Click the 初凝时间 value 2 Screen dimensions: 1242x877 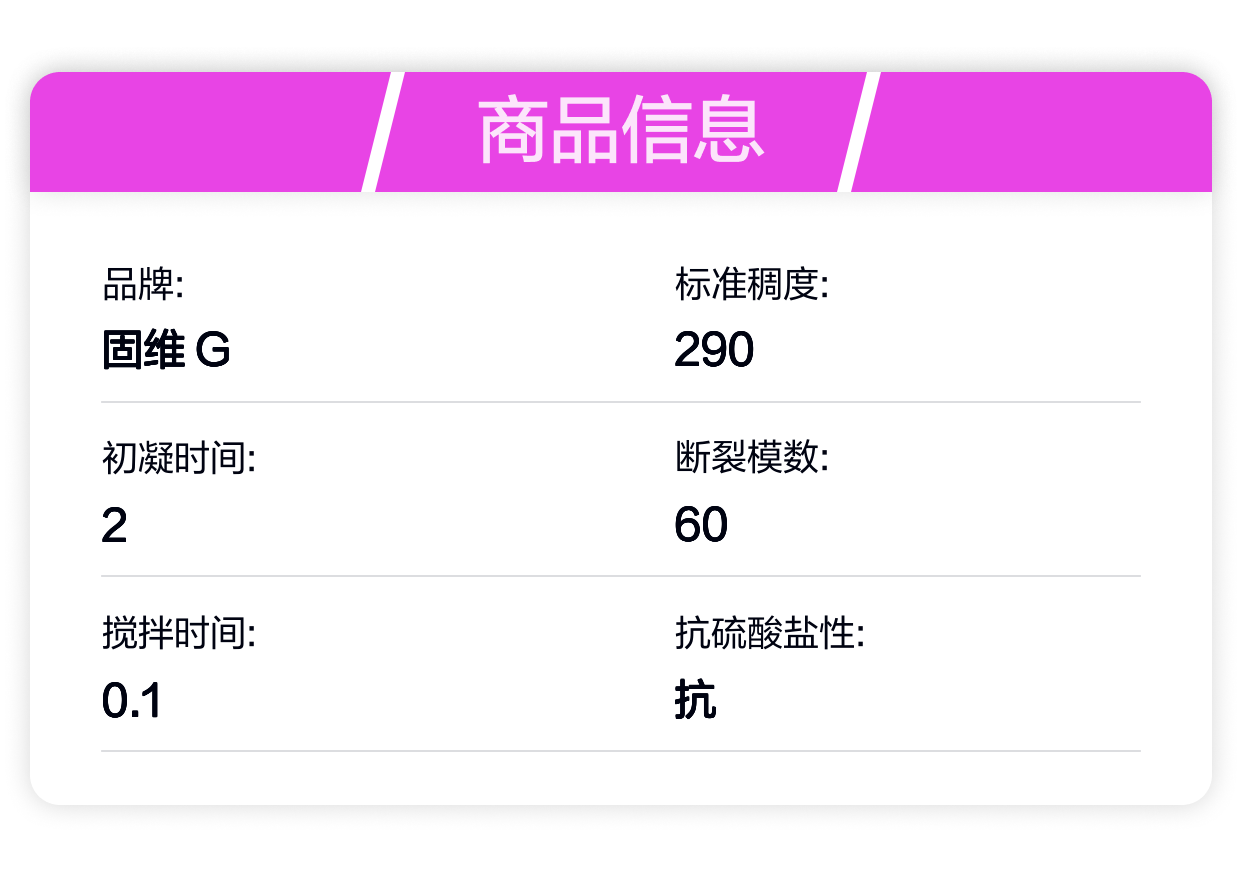(x=114, y=525)
